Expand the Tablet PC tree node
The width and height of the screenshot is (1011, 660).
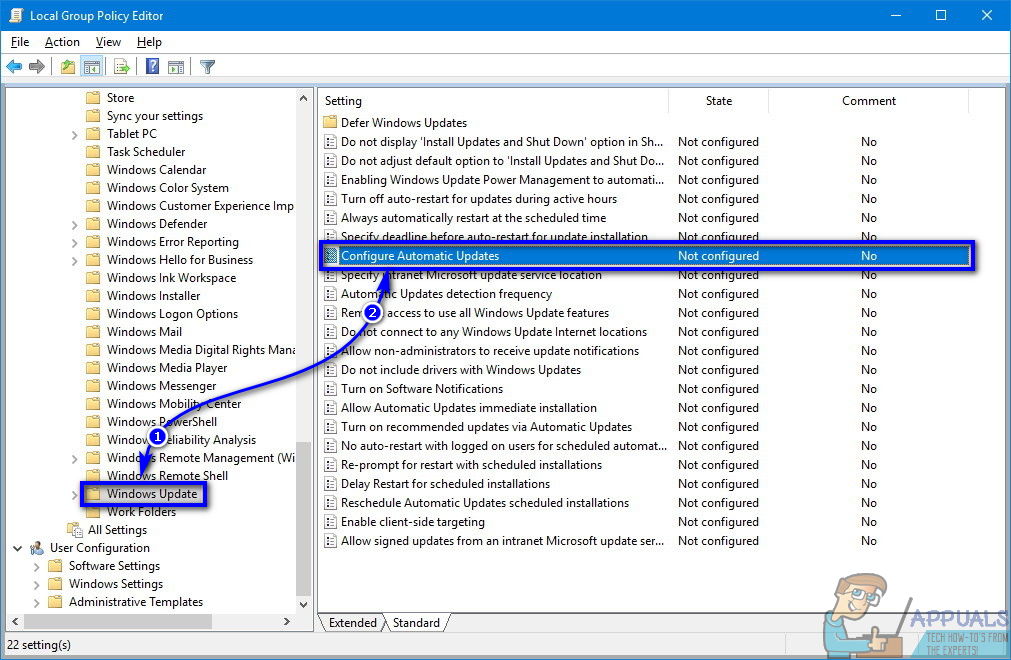[x=75, y=134]
